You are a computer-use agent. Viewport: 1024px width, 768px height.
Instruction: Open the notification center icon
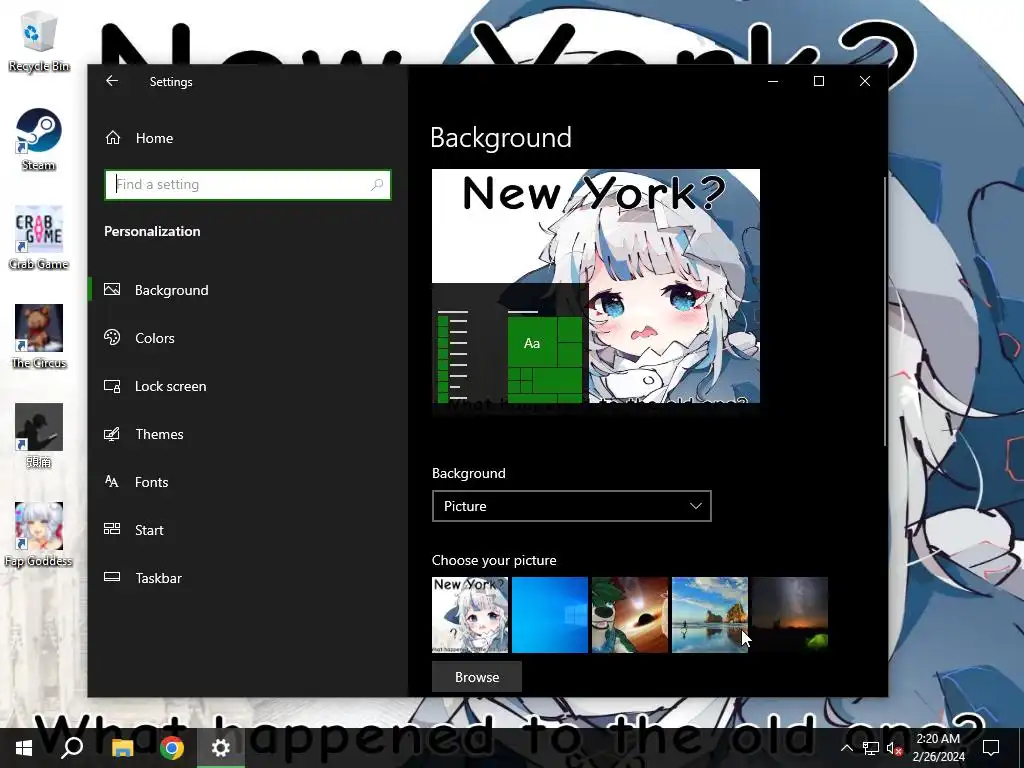tap(991, 748)
